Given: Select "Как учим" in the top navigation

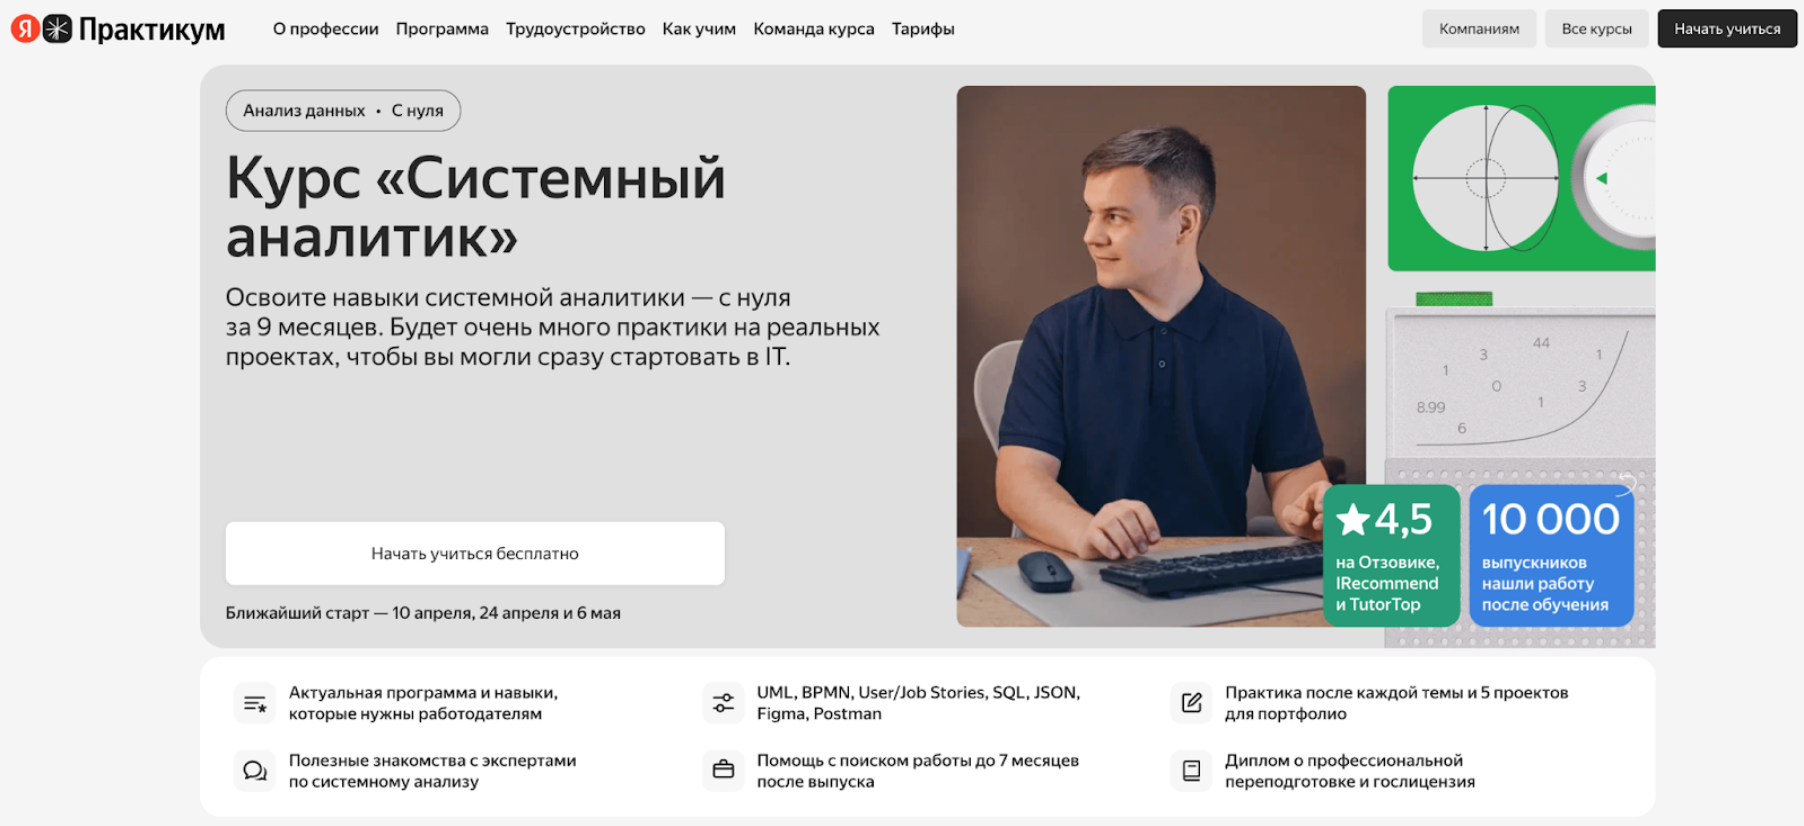Looking at the screenshot, I should click(x=699, y=29).
